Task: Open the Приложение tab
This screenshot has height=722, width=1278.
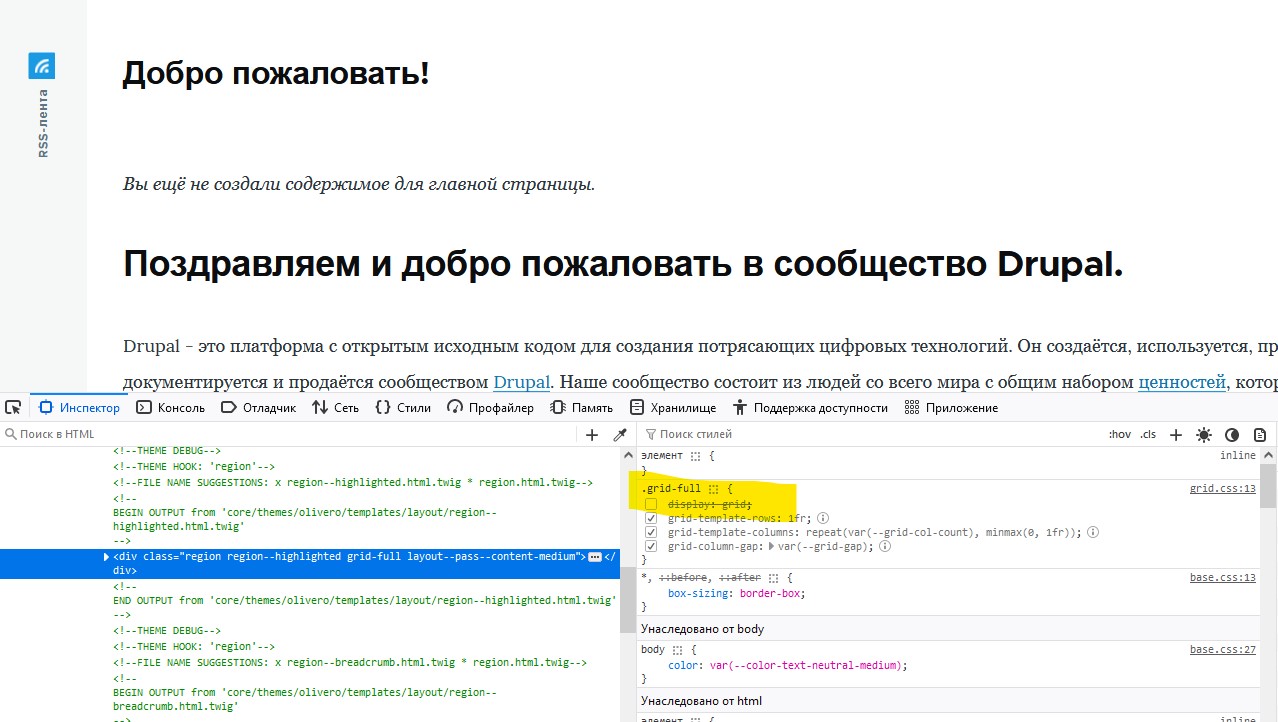Action: pos(951,408)
